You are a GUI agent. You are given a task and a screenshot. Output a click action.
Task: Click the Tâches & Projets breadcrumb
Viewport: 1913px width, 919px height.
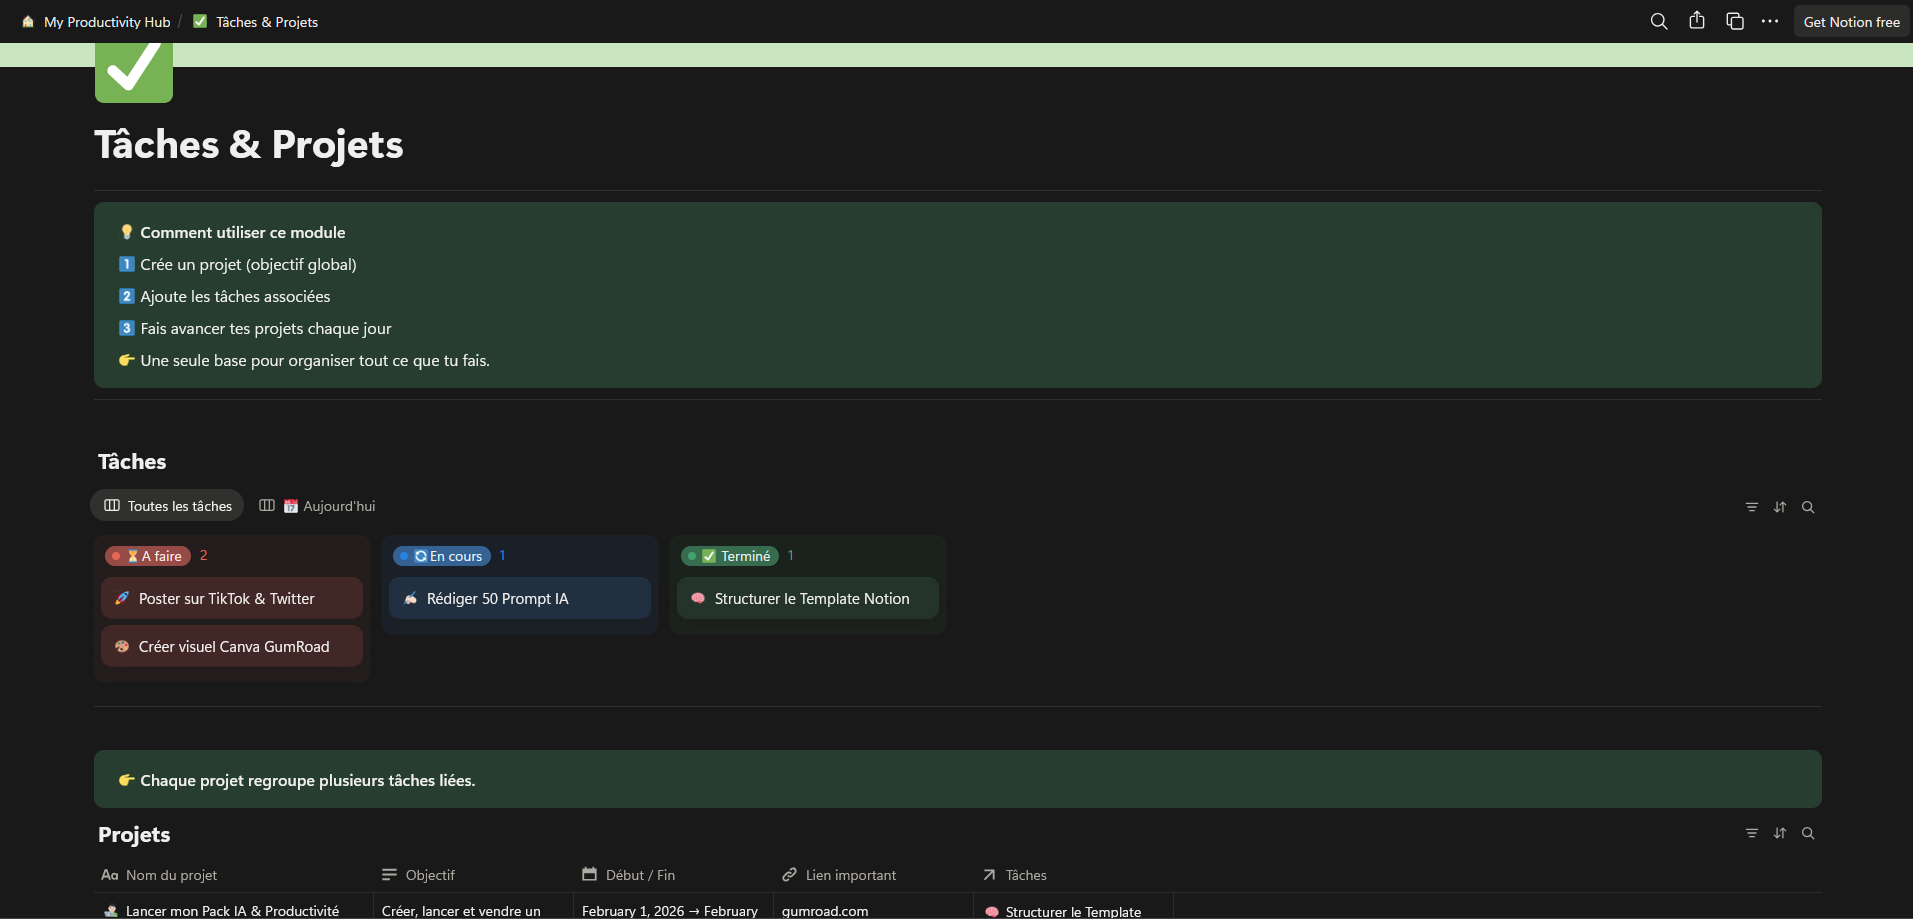pos(256,22)
